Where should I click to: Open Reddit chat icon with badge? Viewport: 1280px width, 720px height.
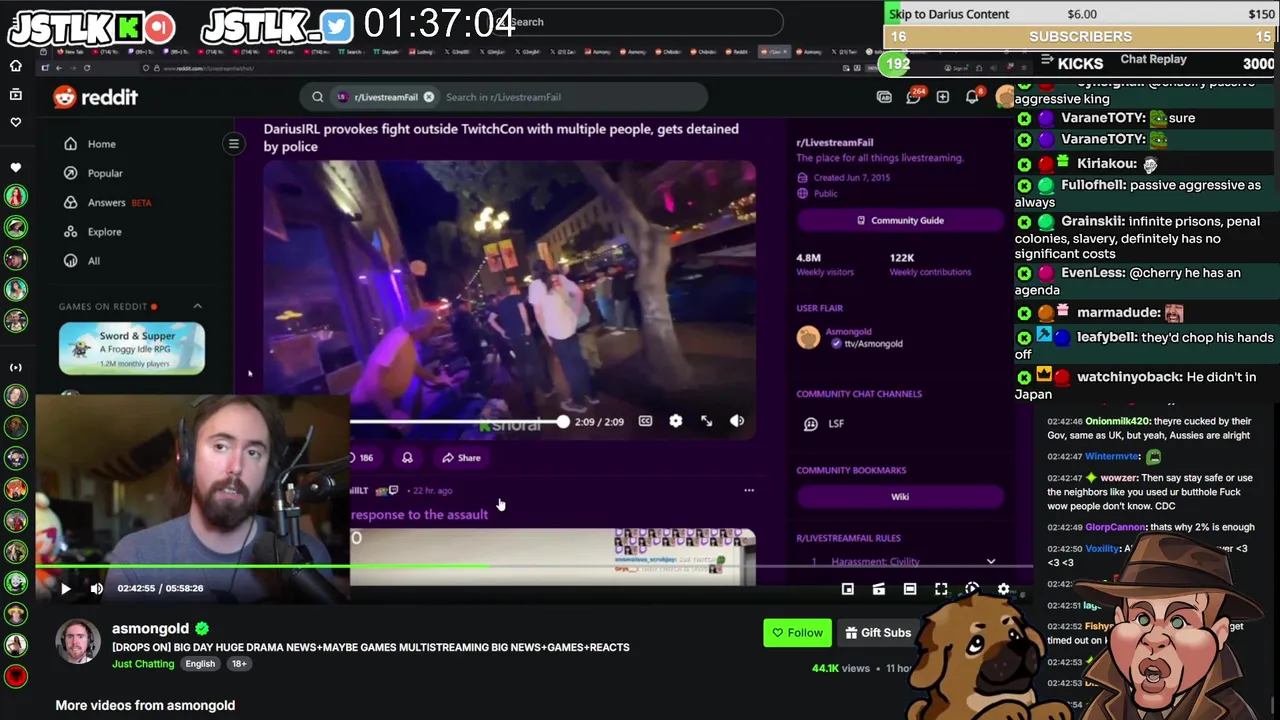pyautogui.click(x=913, y=97)
